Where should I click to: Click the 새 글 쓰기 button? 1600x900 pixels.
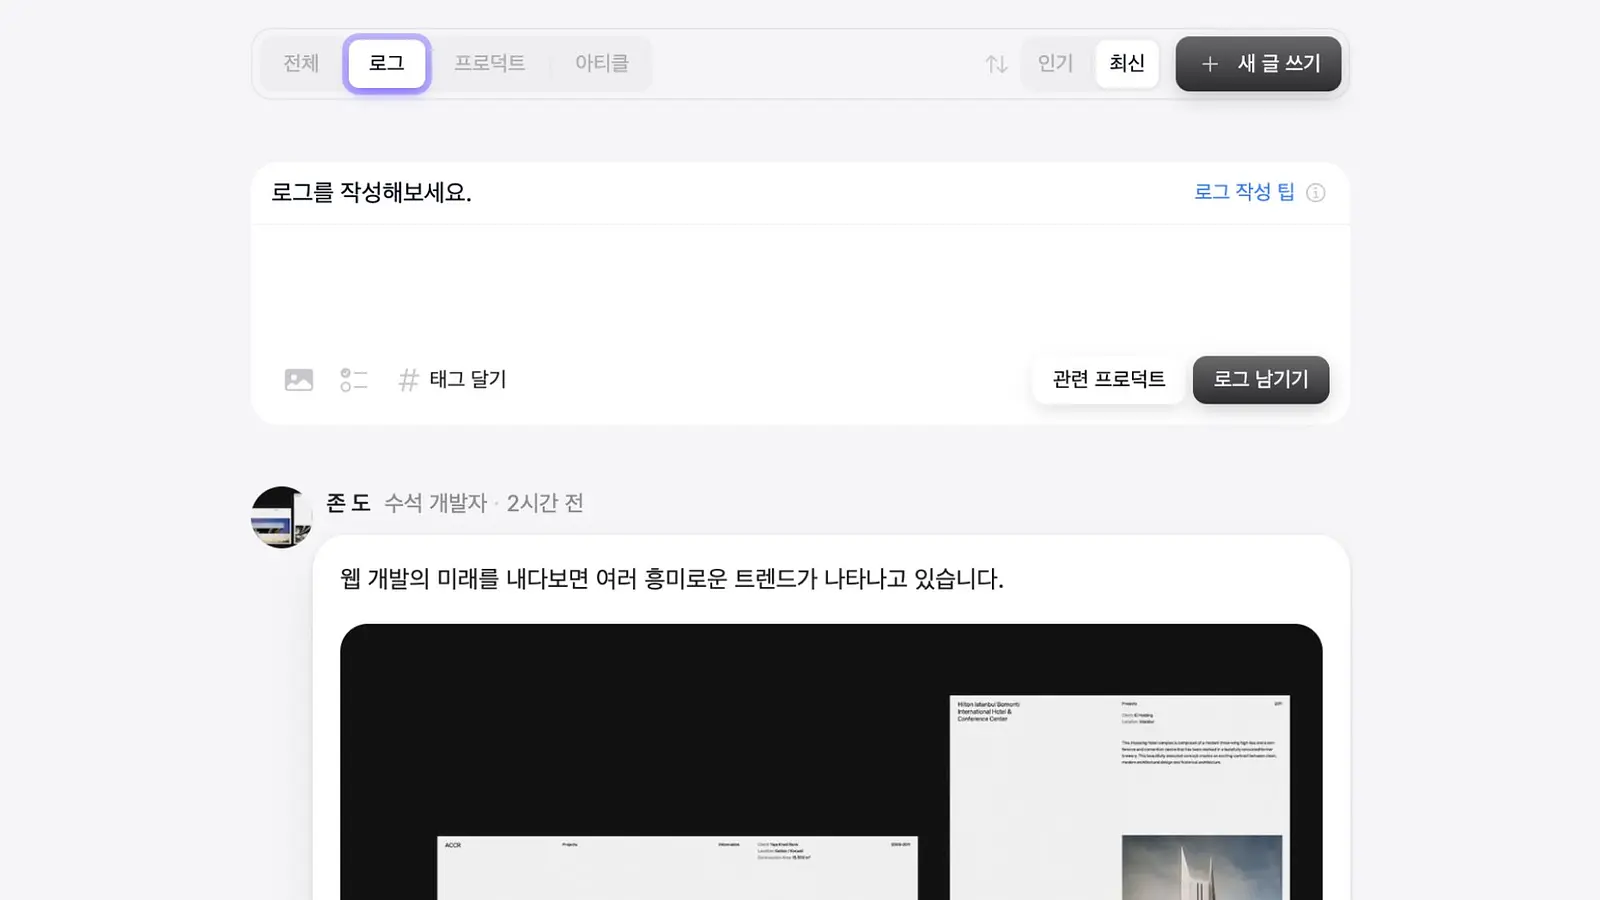click(1258, 64)
